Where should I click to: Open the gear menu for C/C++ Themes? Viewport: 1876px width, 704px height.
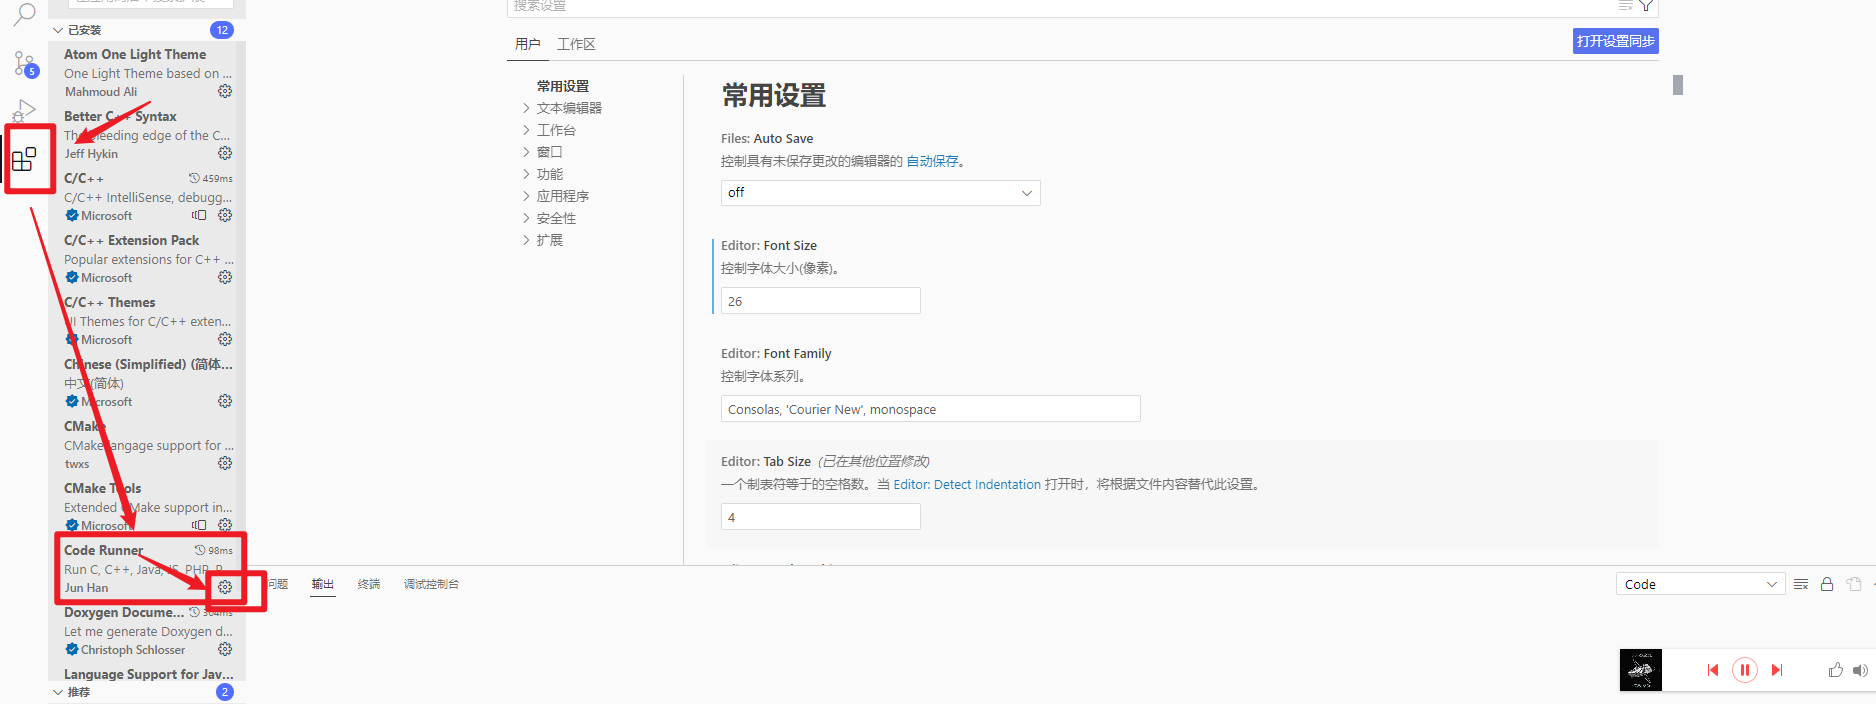coord(225,339)
